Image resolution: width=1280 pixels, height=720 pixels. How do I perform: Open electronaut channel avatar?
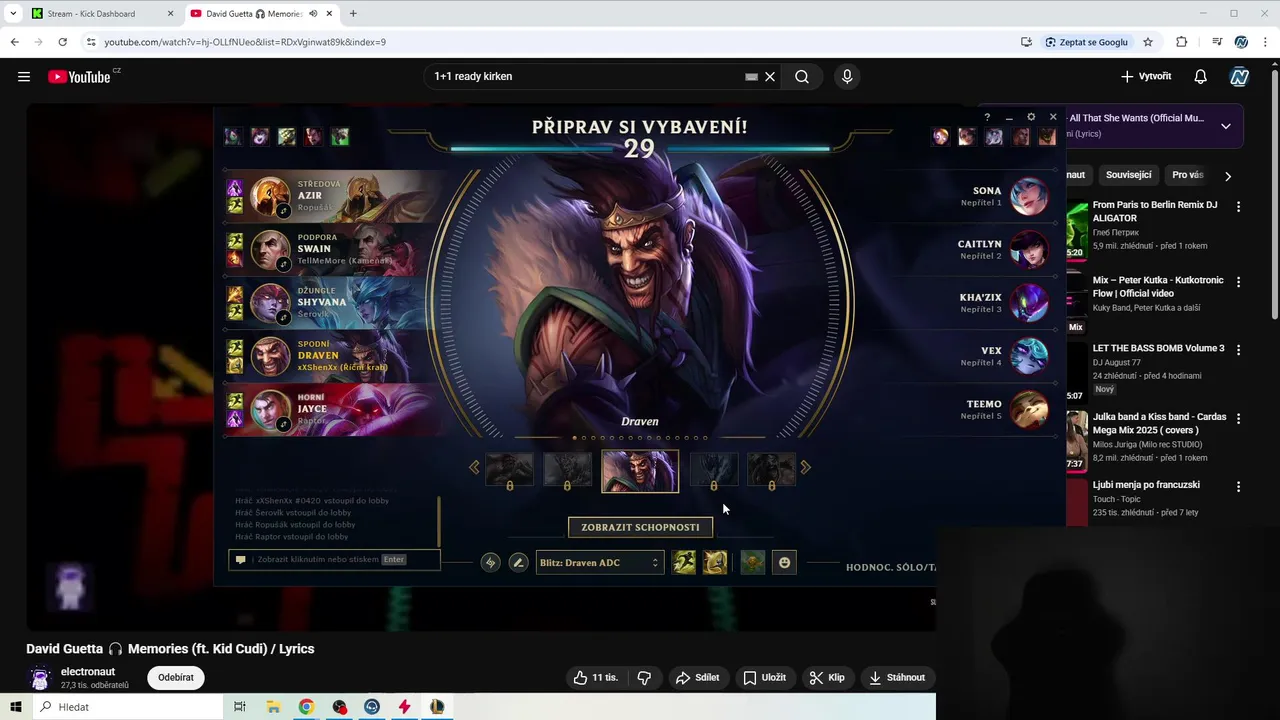pos(40,678)
